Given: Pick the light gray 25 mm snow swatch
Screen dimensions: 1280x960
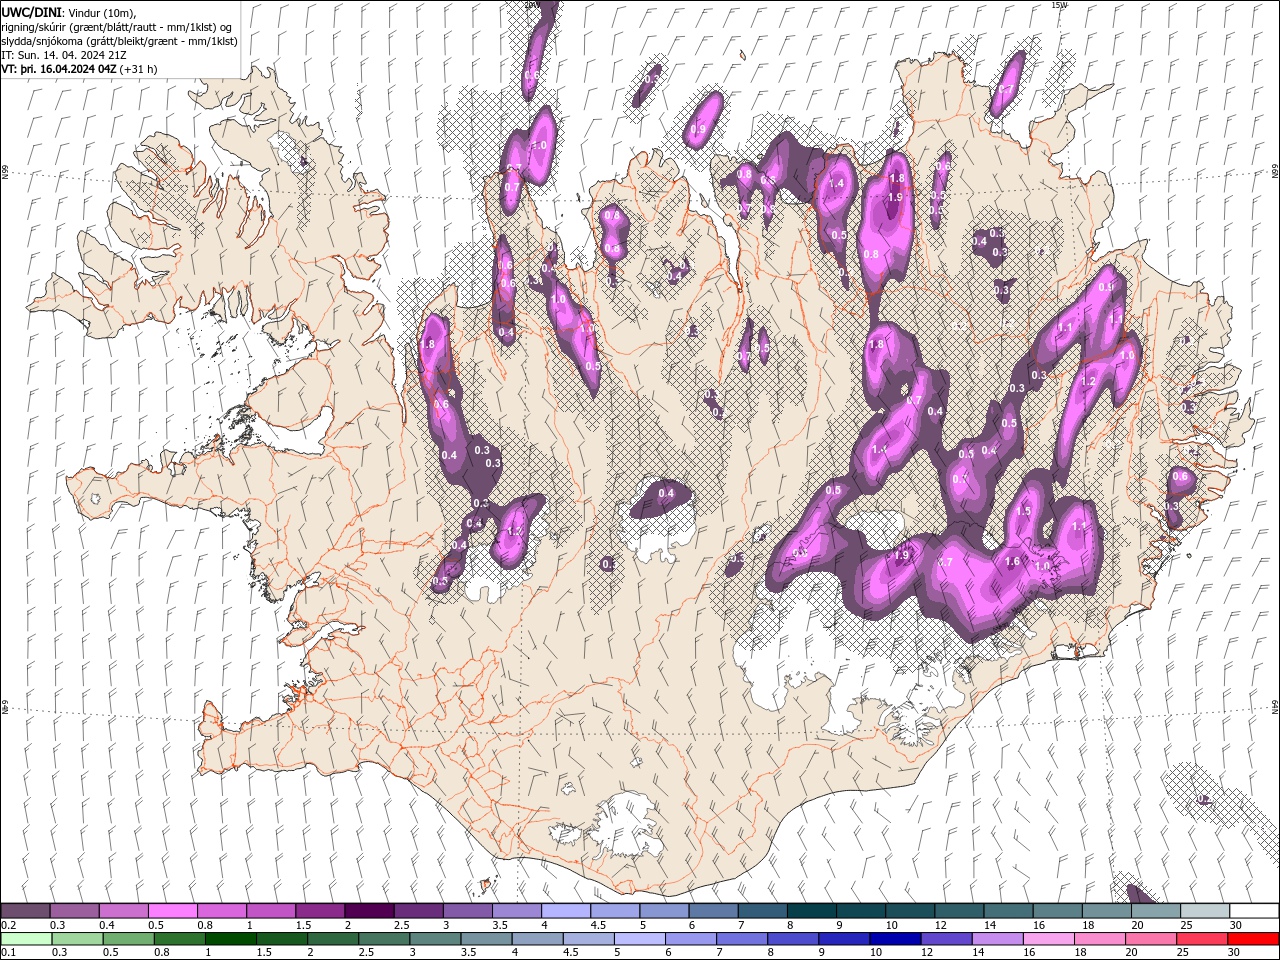Looking at the screenshot, I should pyautogui.click(x=1204, y=911).
